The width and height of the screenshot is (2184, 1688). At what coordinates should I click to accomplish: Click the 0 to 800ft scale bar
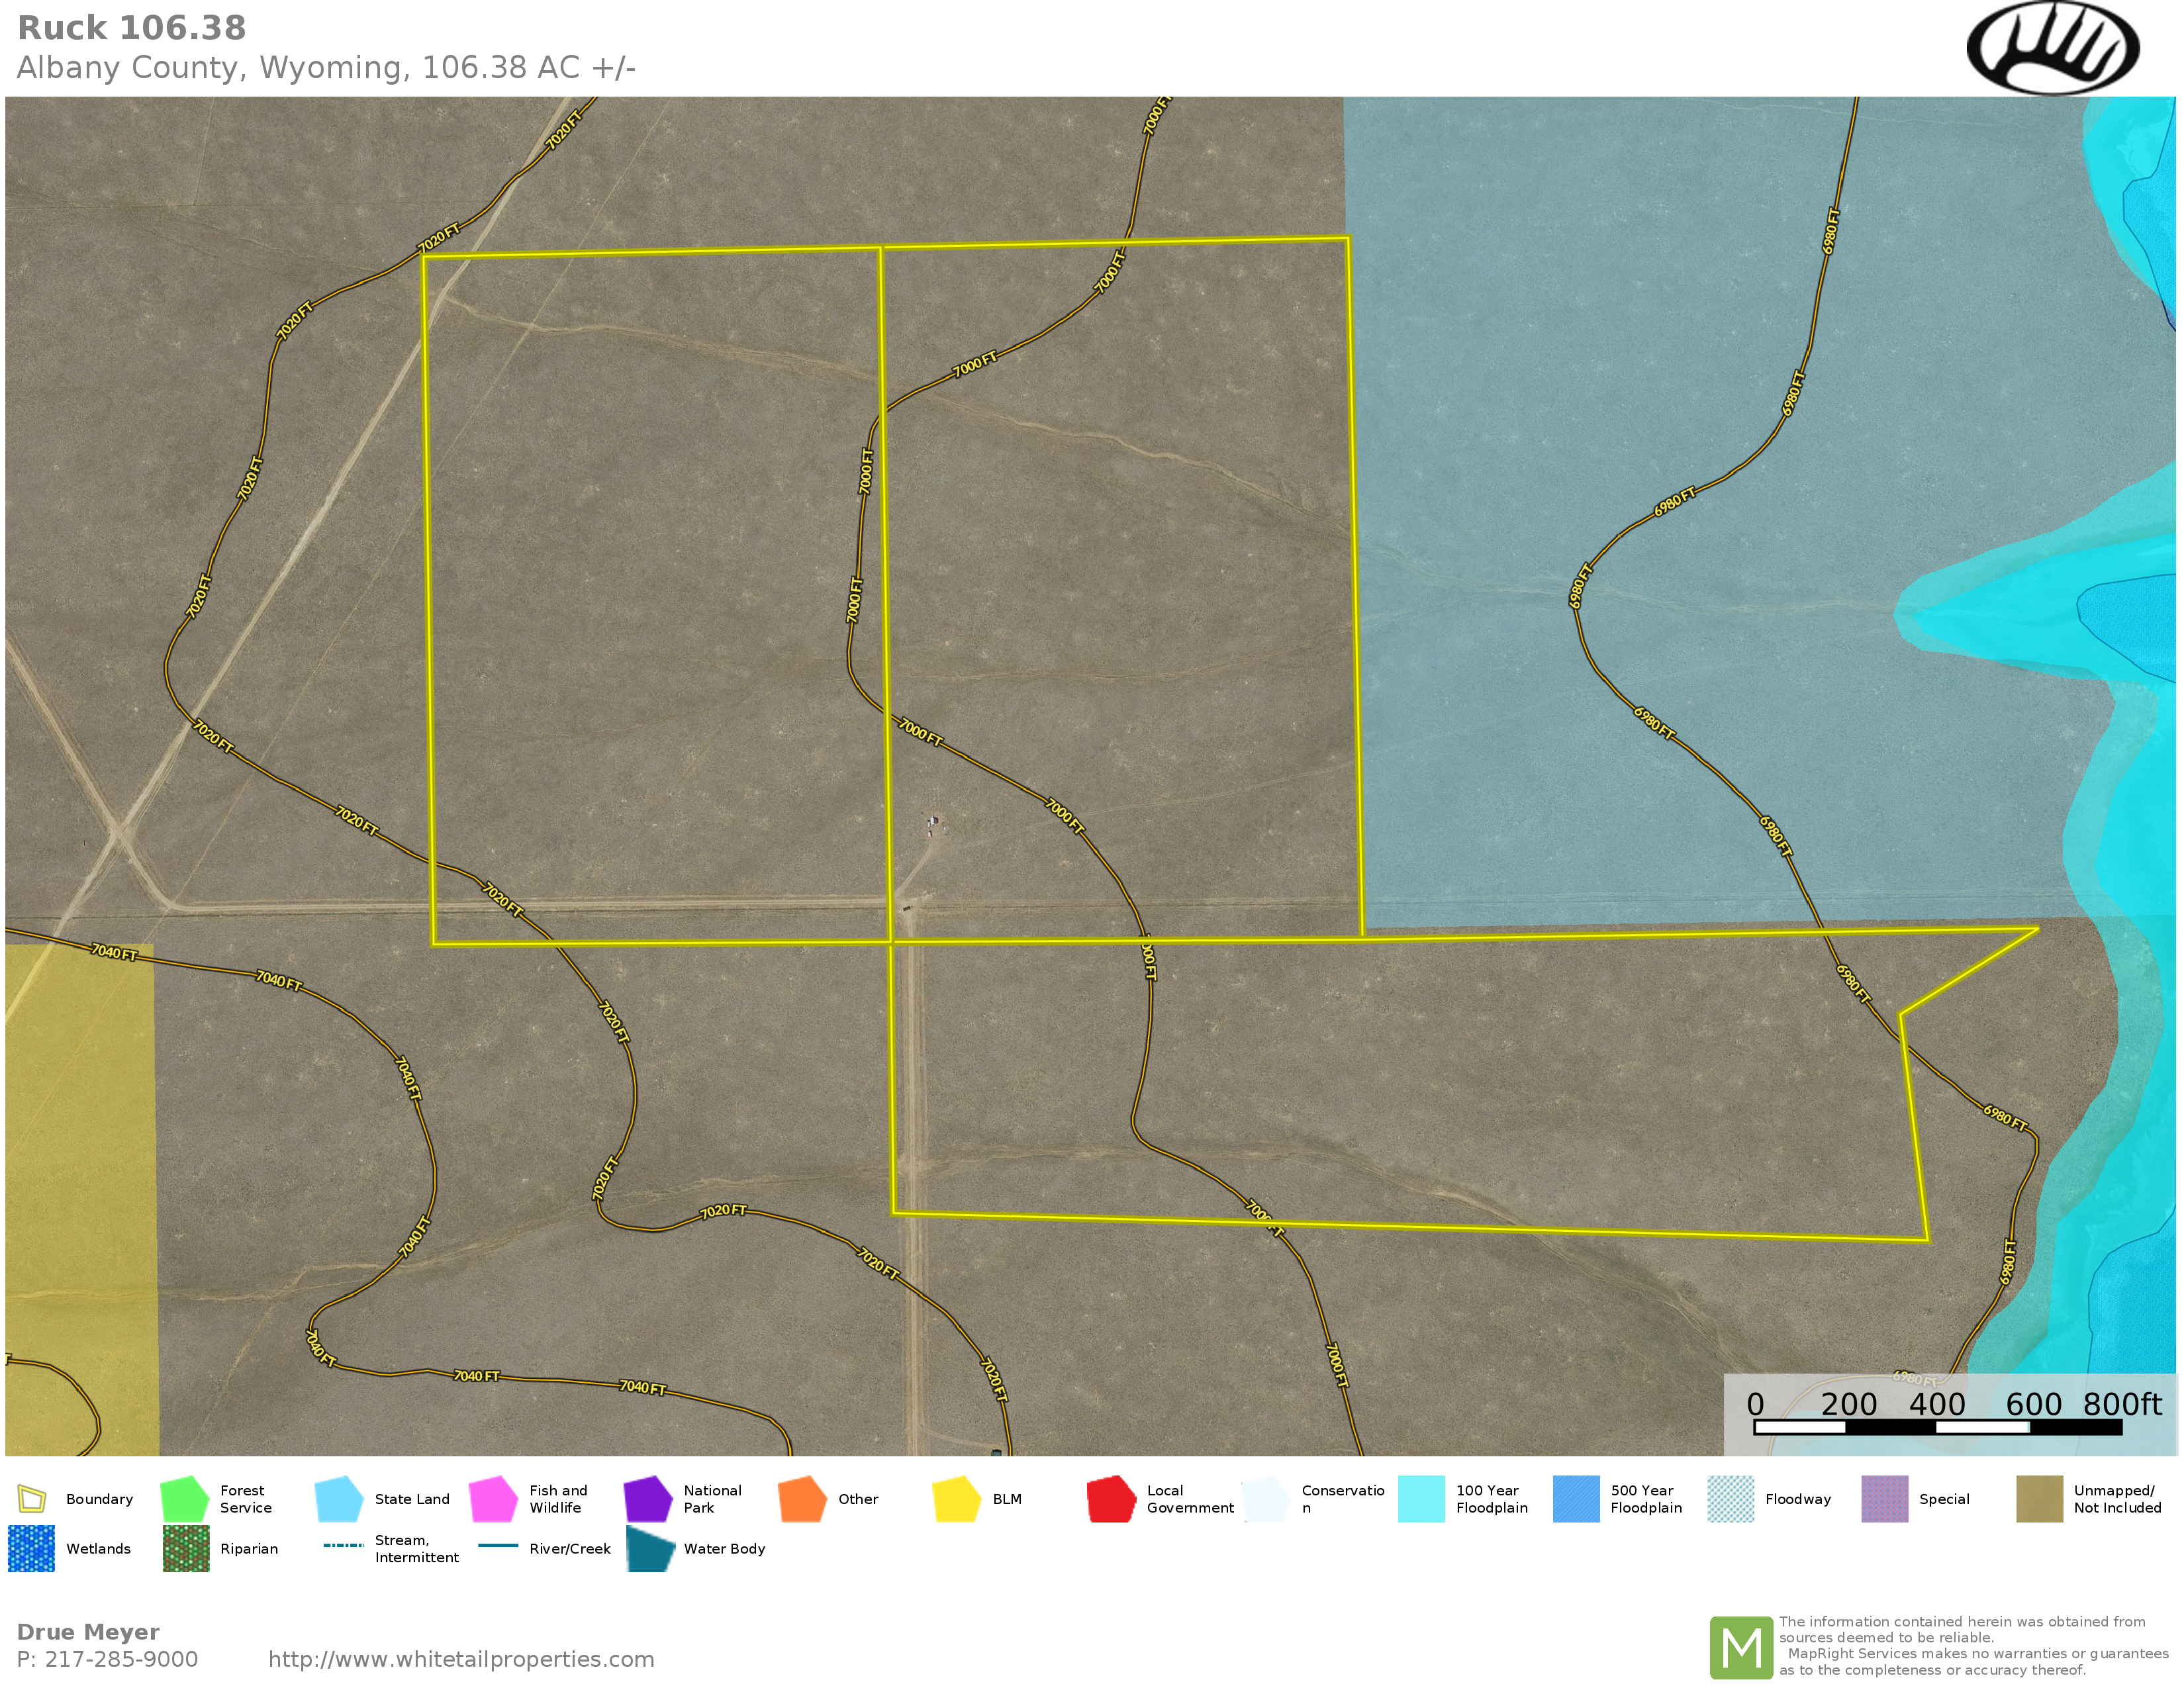(1937, 1427)
